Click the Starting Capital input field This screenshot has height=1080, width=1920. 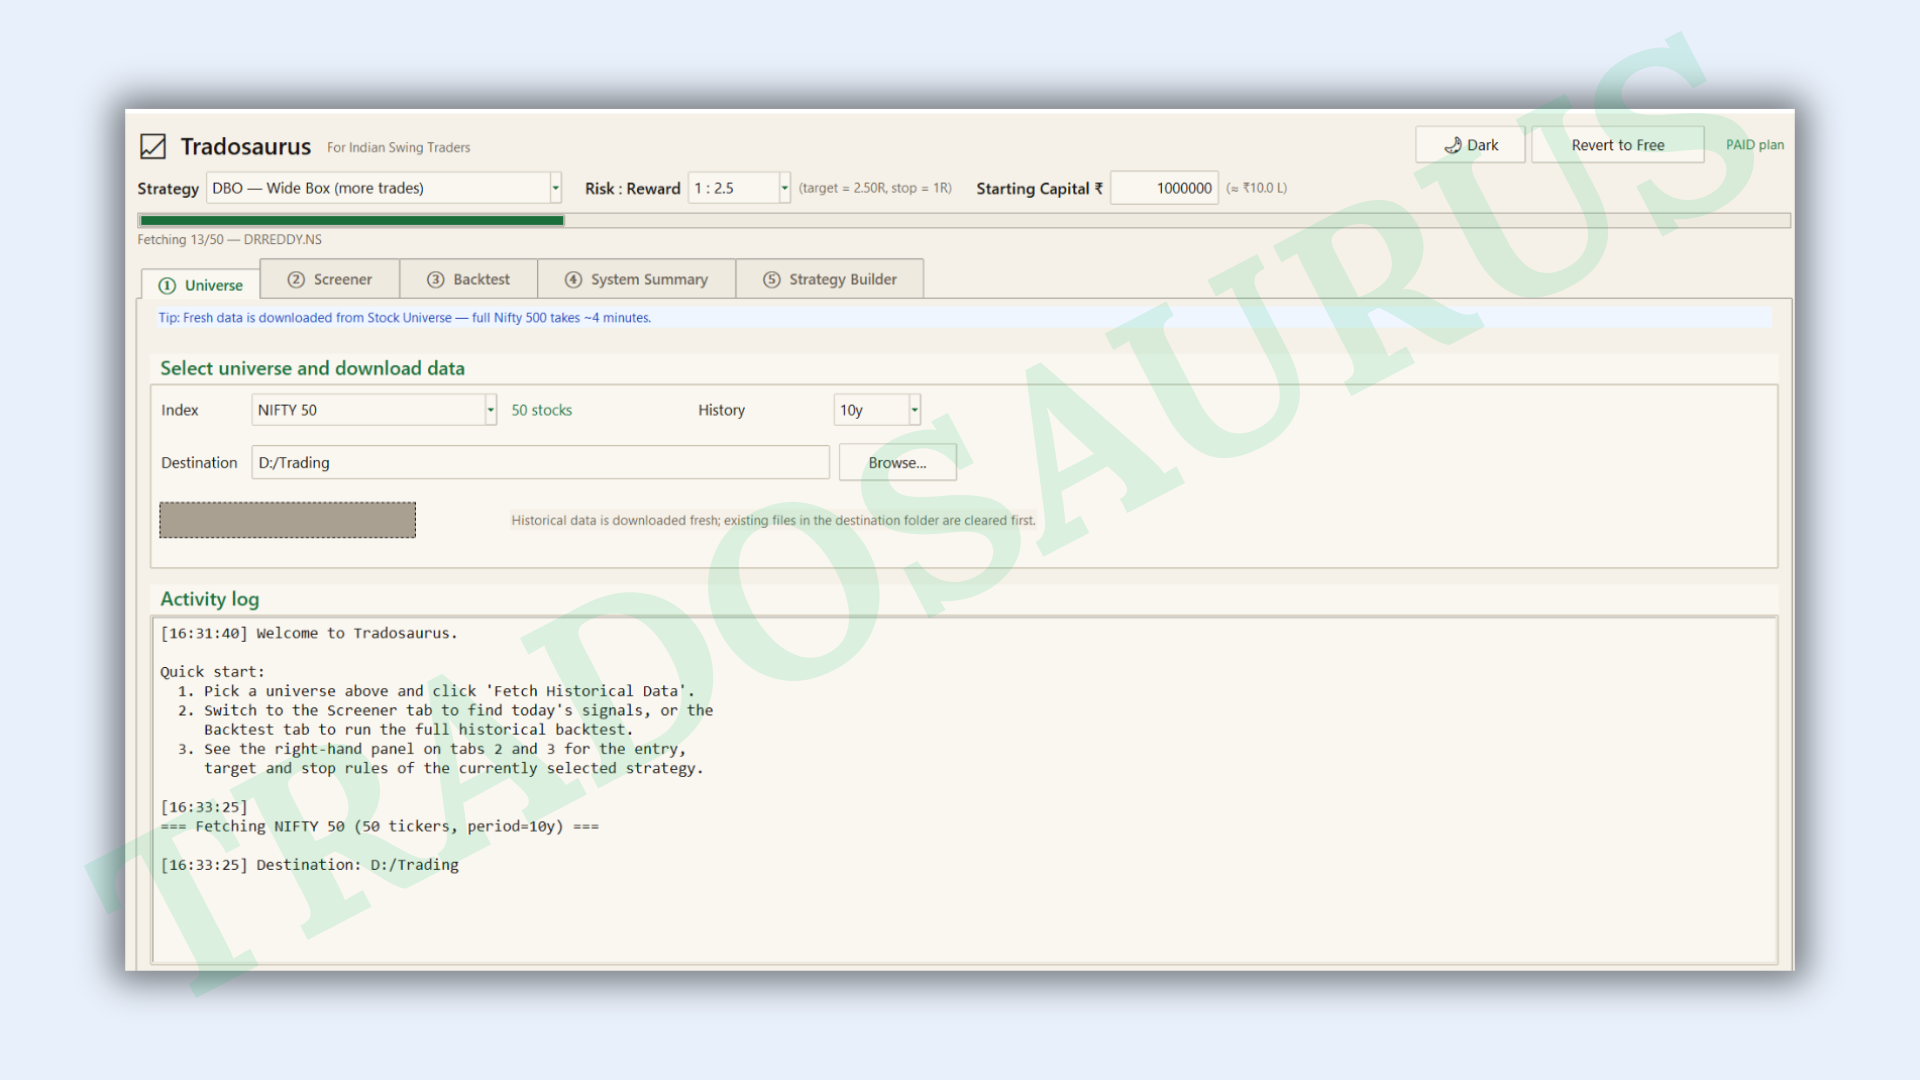click(x=1164, y=188)
